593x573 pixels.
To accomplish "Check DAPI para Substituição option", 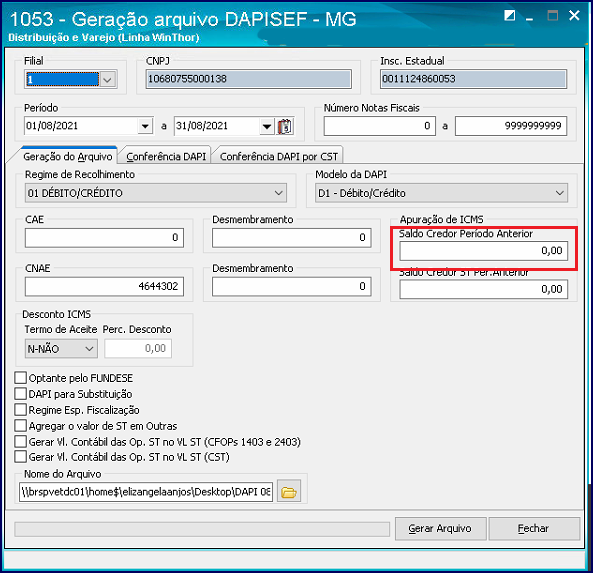I will pyautogui.click(x=20, y=394).
